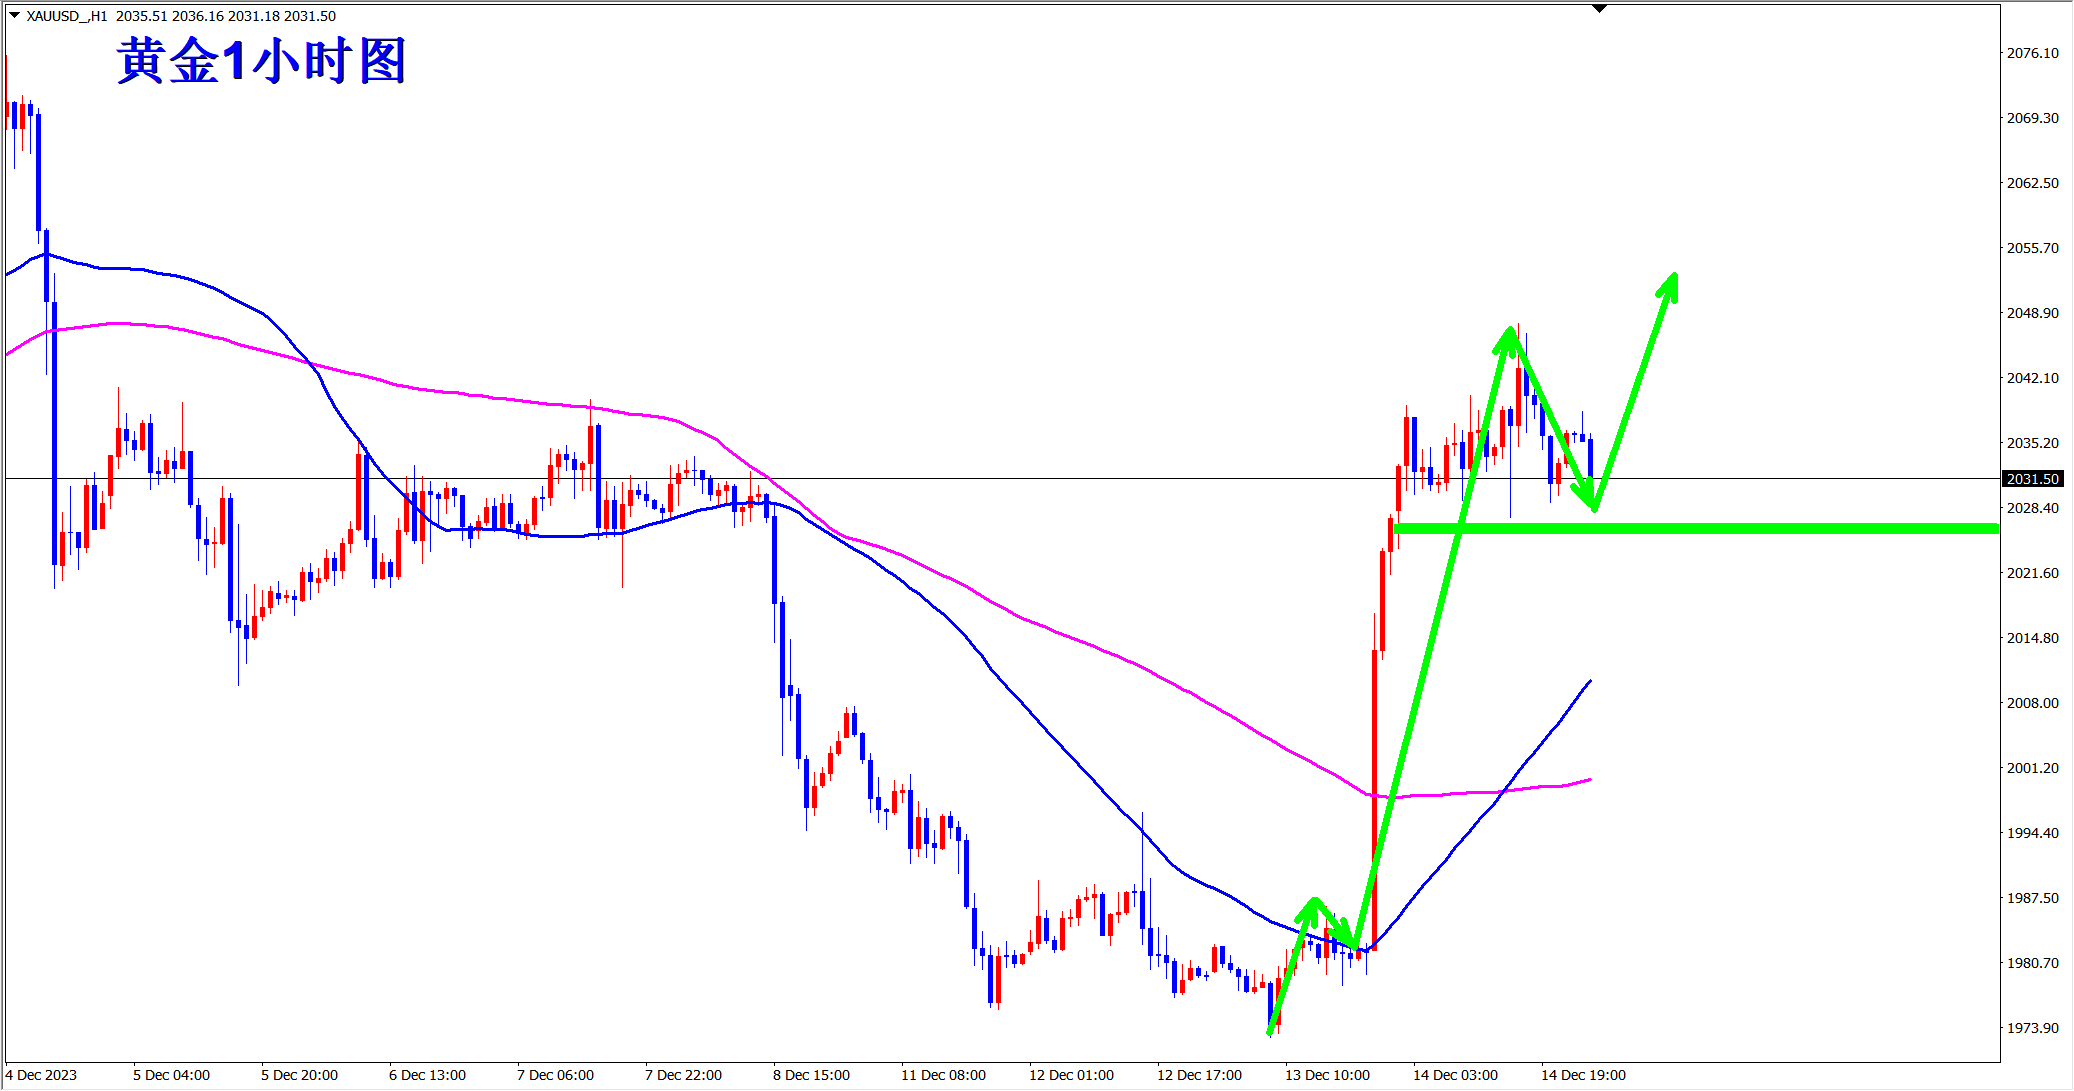Click the 2008.00 price axis label

pos(2032,703)
